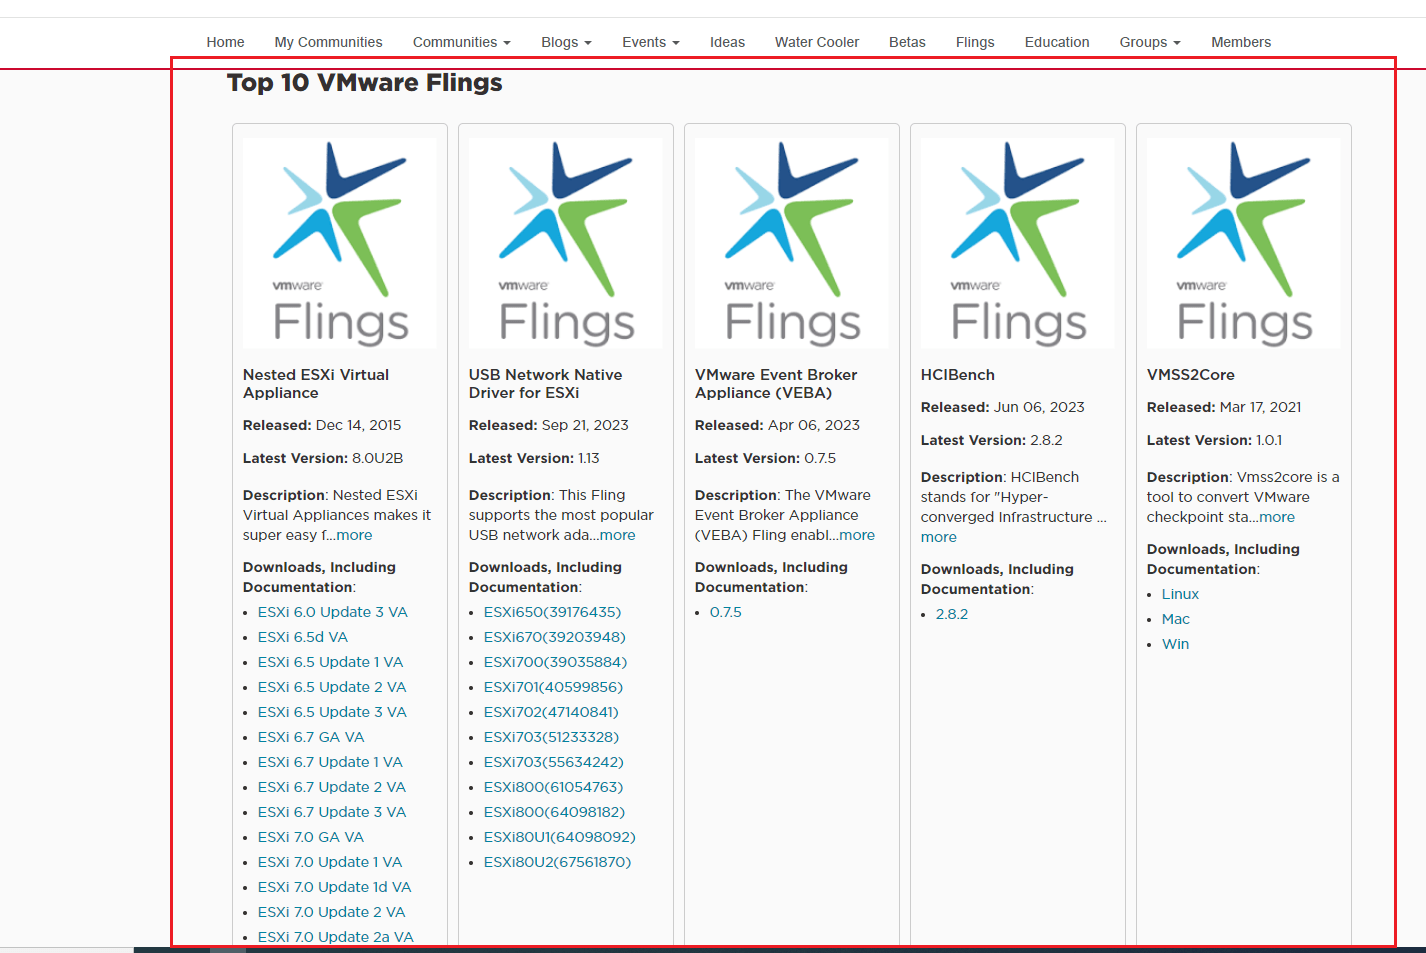Open the Education nav item

coord(1057,42)
